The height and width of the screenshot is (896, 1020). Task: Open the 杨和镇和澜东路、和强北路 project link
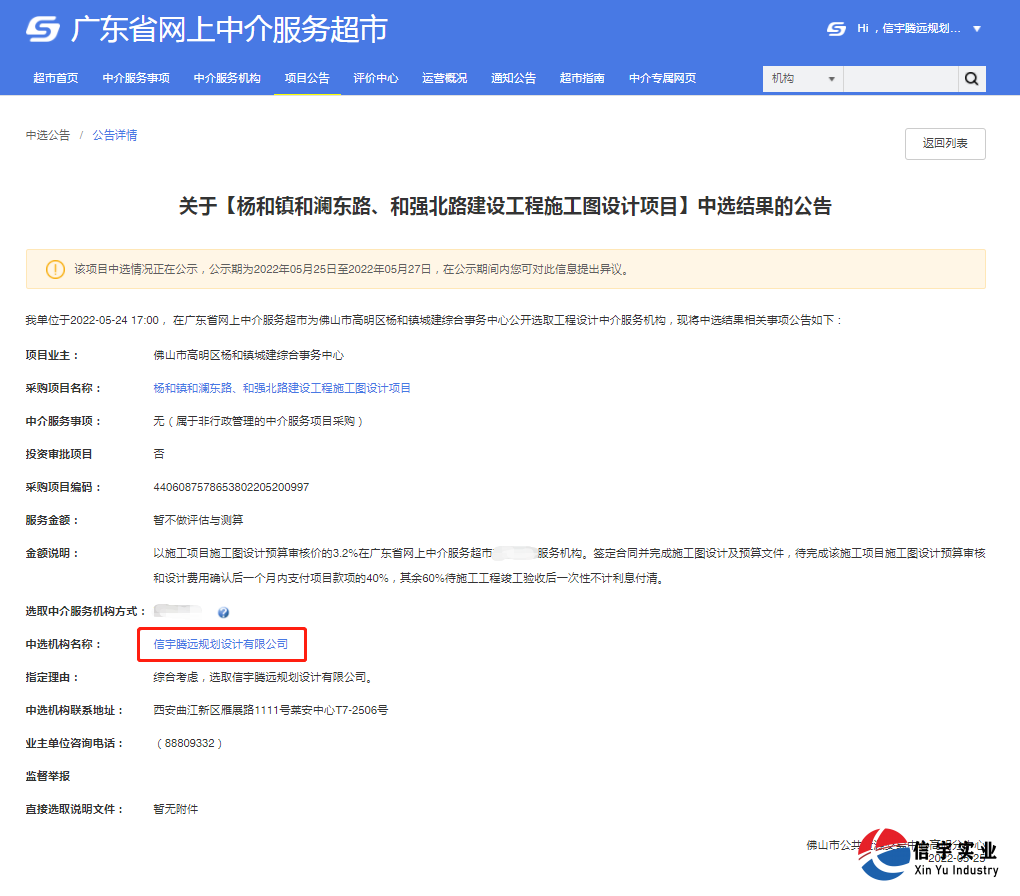(x=283, y=388)
